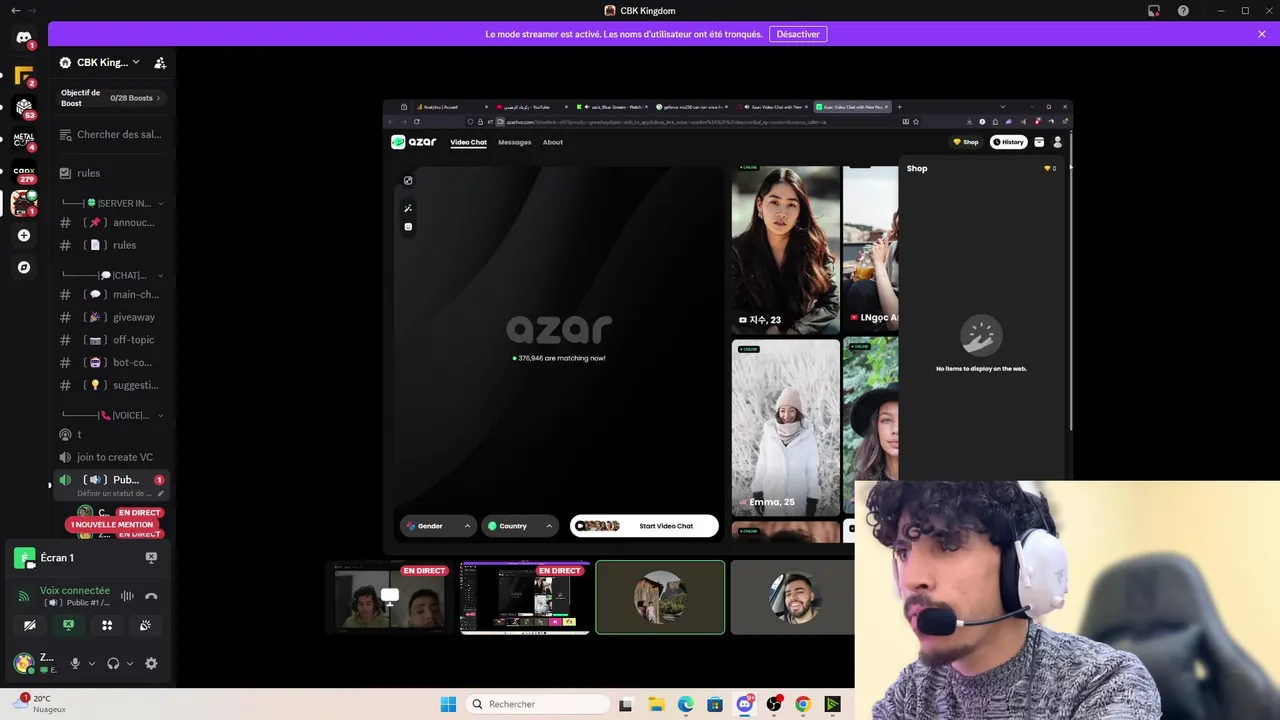Toggle camera on in voice panel
Image resolution: width=1280 pixels, height=720 pixels.
[x=30, y=625]
